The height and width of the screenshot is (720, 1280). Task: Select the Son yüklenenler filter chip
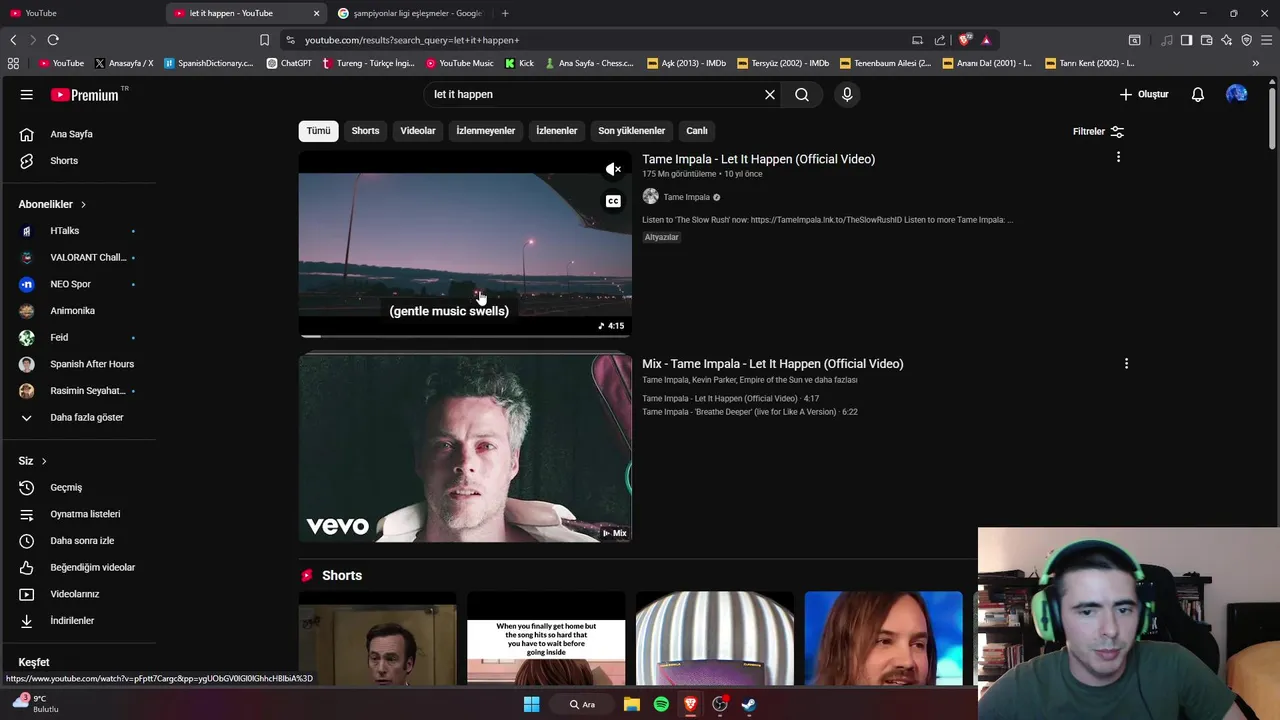(x=631, y=131)
